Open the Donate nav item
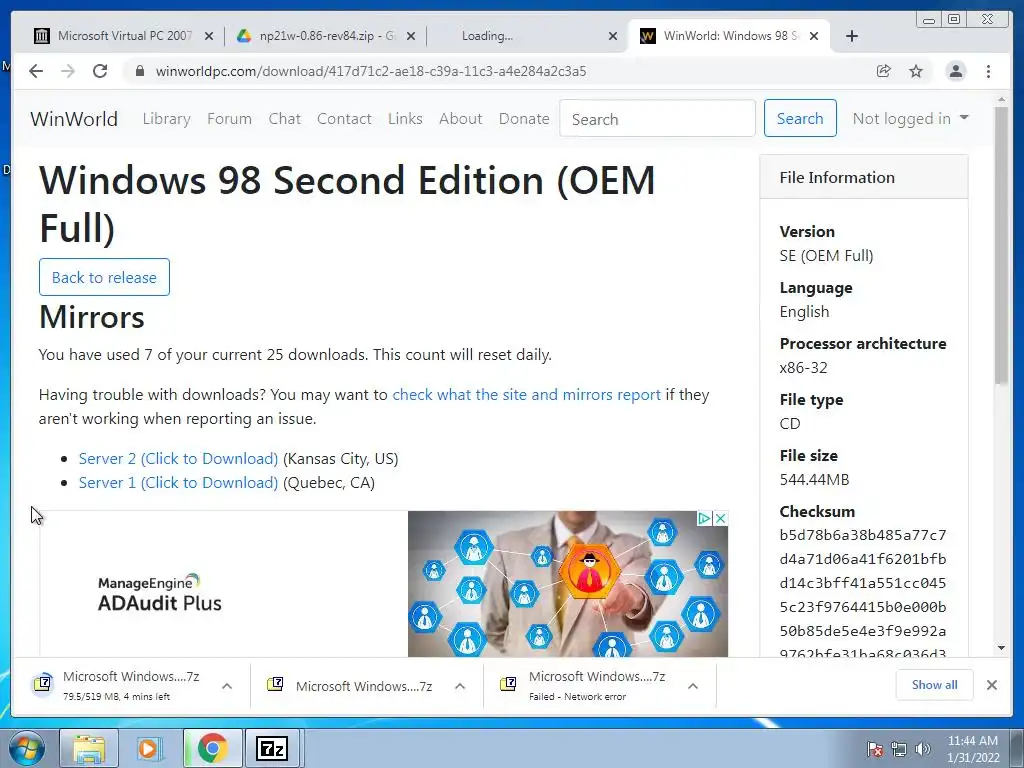The height and width of the screenshot is (768, 1024). tap(524, 119)
